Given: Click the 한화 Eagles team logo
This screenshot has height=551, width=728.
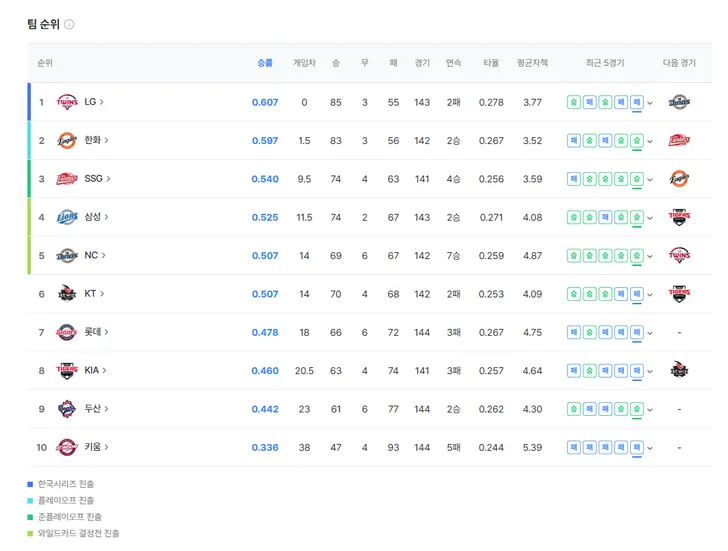Looking at the screenshot, I should click(67, 140).
